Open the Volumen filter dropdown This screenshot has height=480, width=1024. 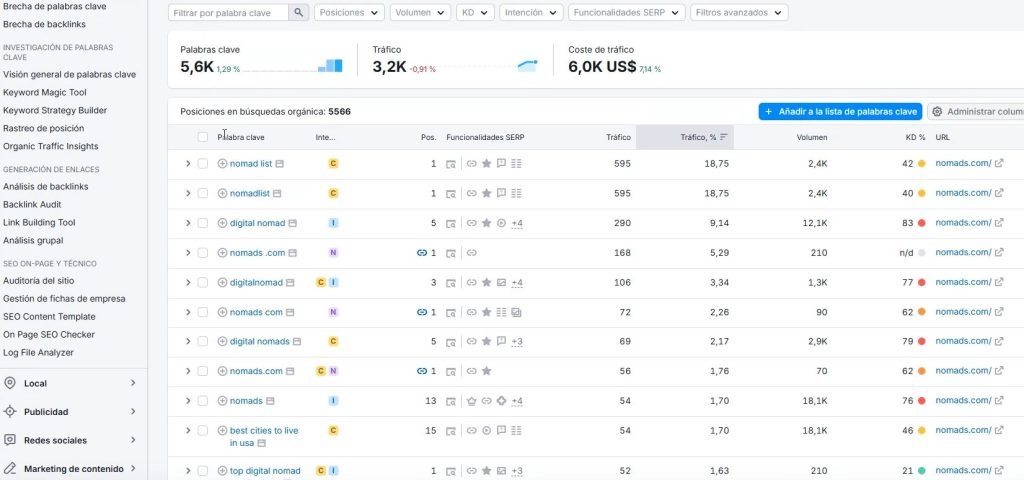pyautogui.click(x=420, y=12)
